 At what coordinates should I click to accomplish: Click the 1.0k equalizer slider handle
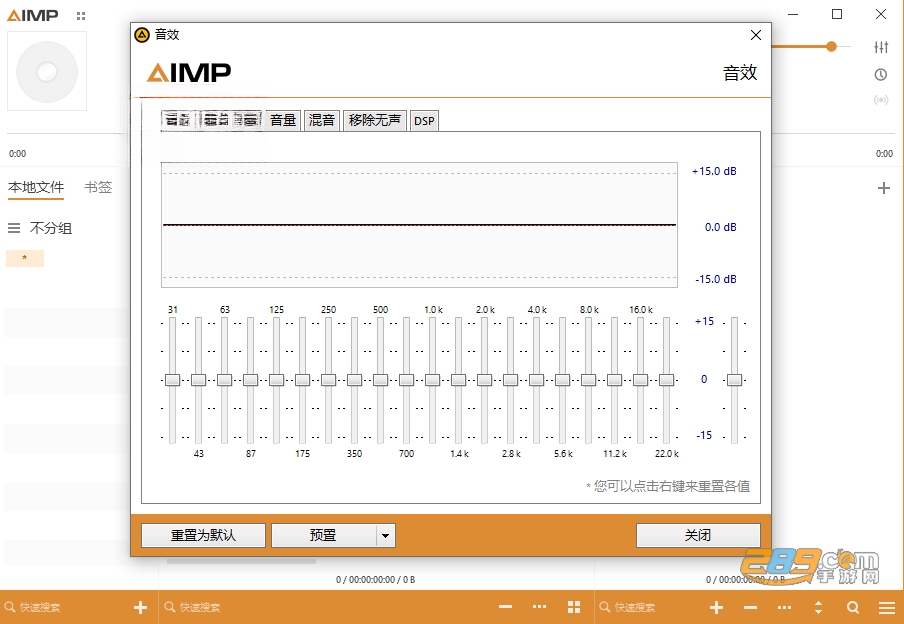point(432,380)
